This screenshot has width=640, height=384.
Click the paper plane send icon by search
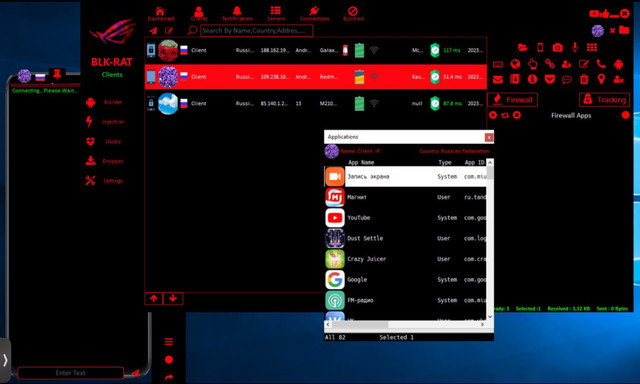click(153, 31)
